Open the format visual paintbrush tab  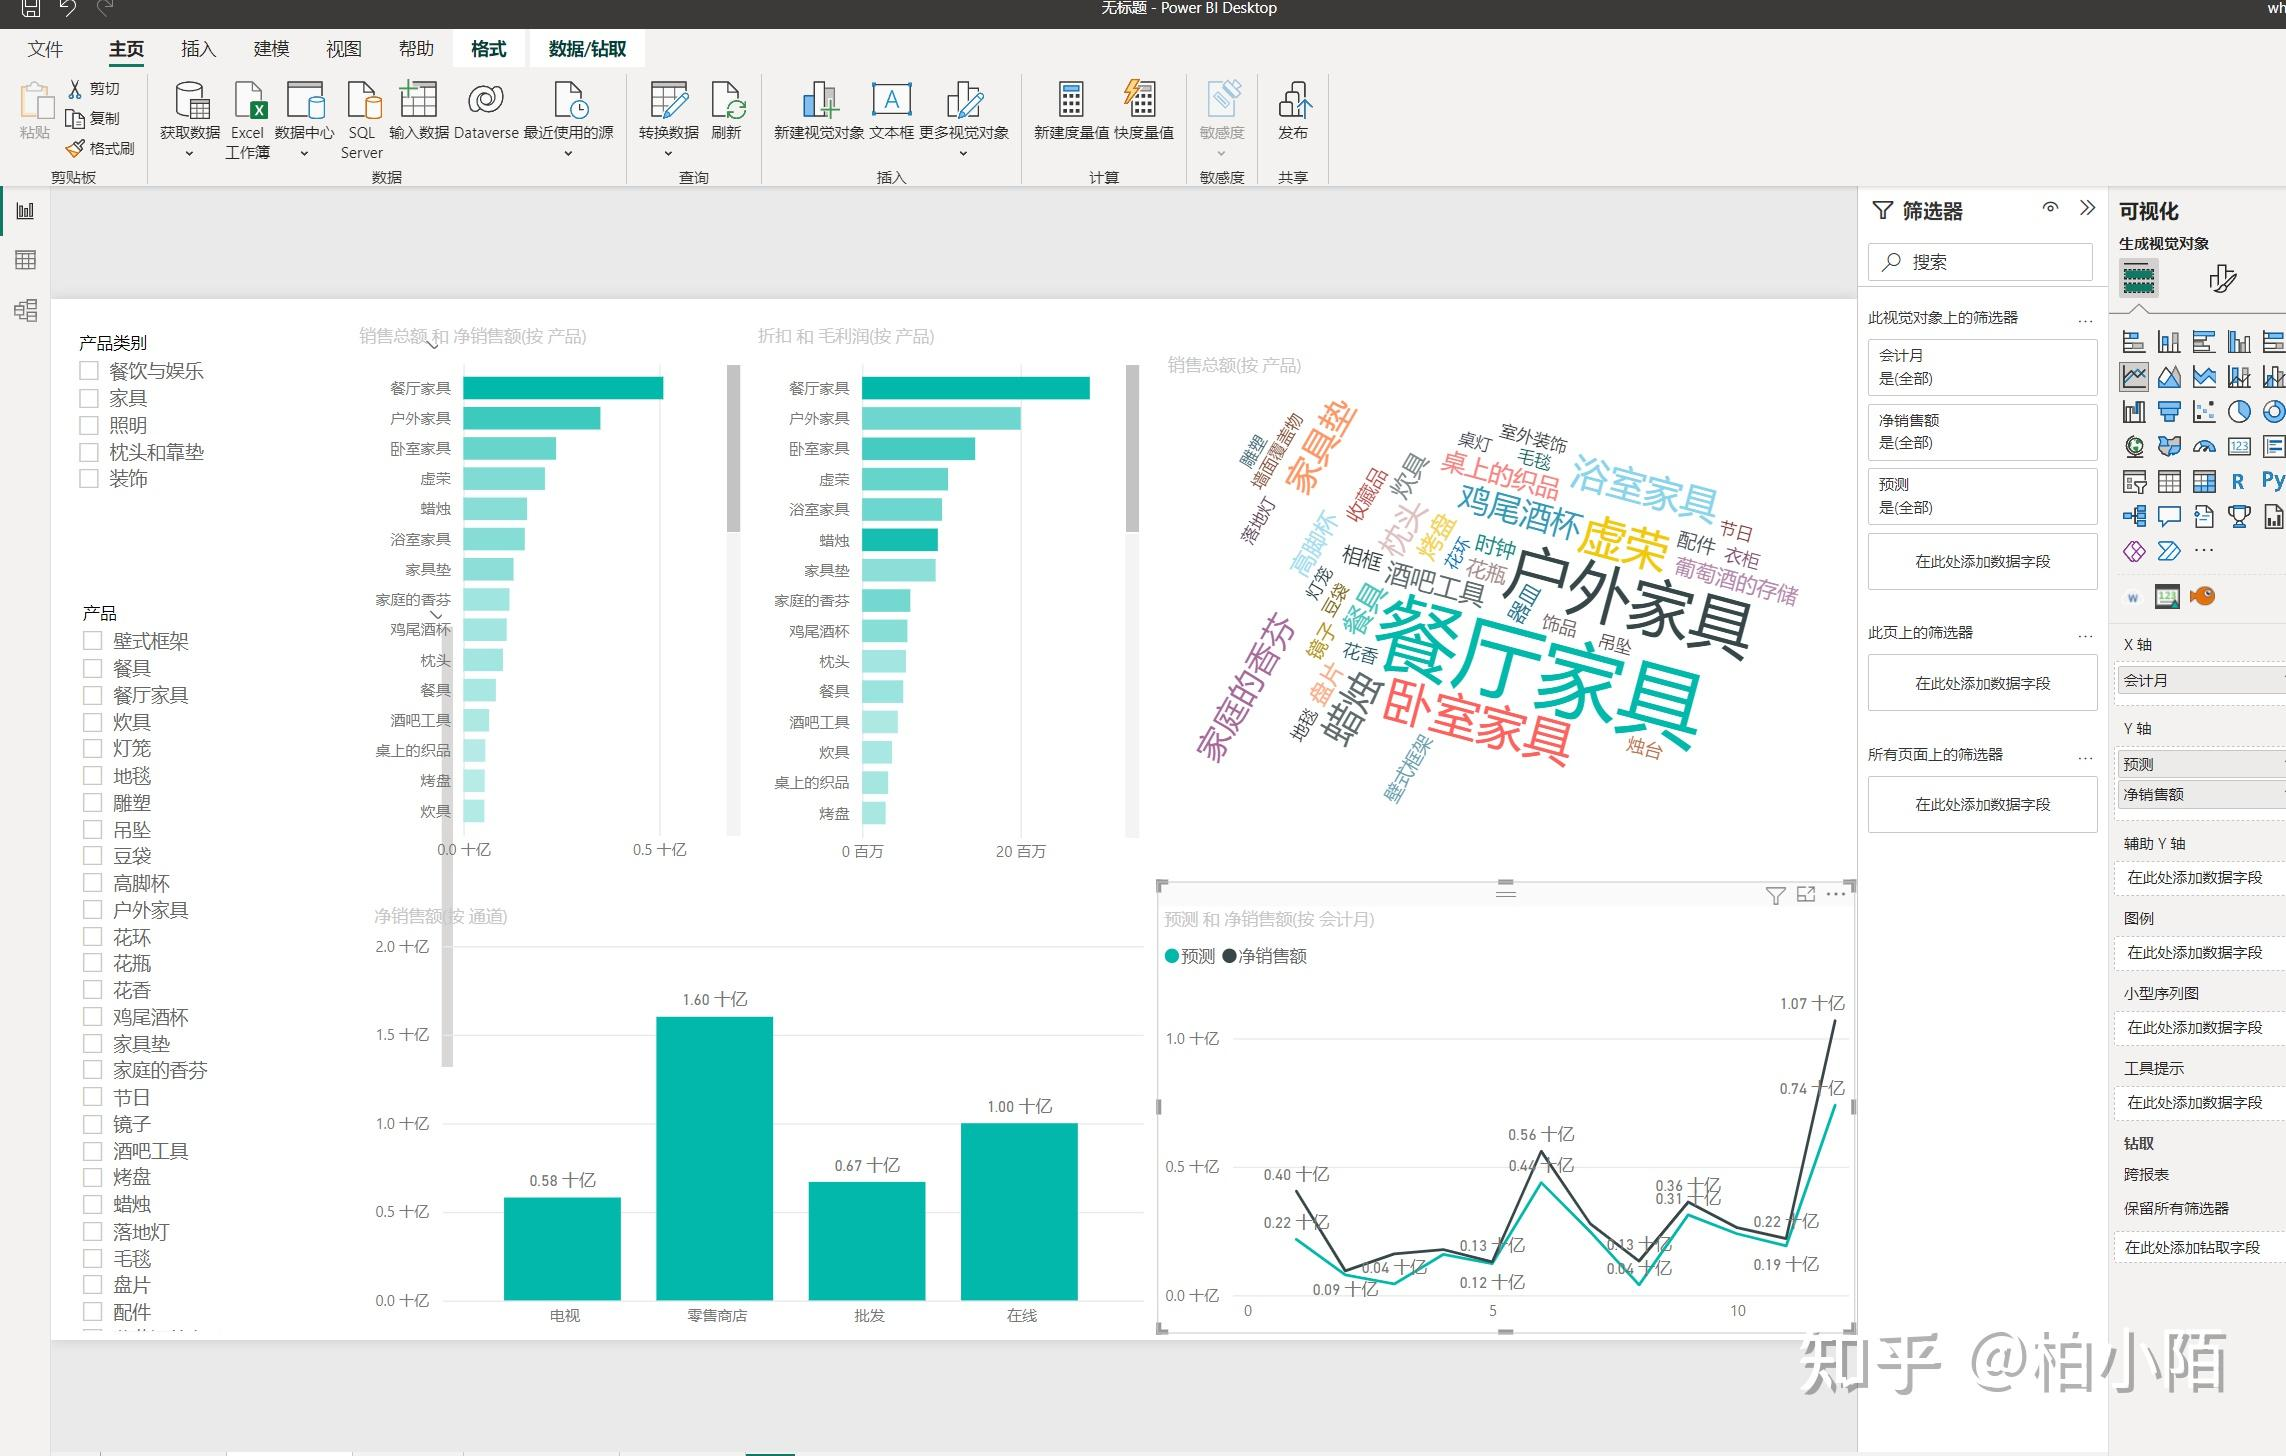tap(2222, 279)
